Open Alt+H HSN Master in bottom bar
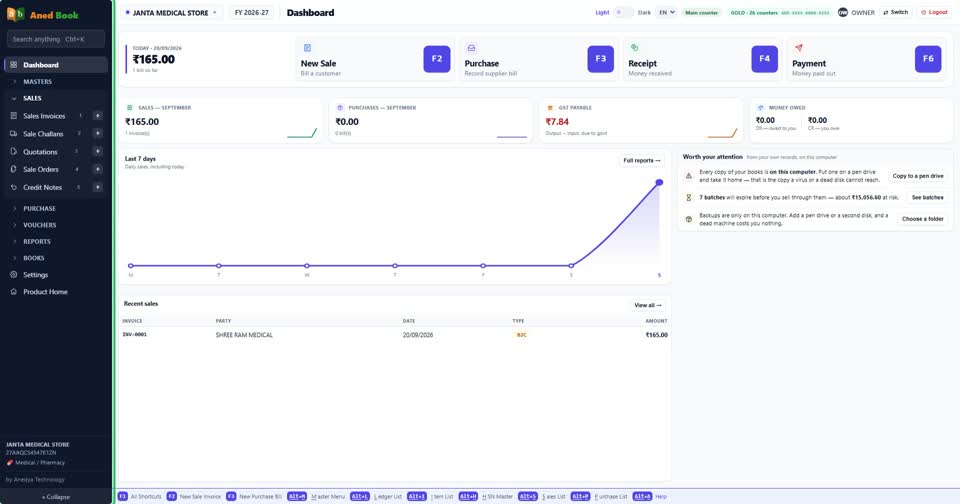Viewport: 960px width, 504px height. point(486,497)
